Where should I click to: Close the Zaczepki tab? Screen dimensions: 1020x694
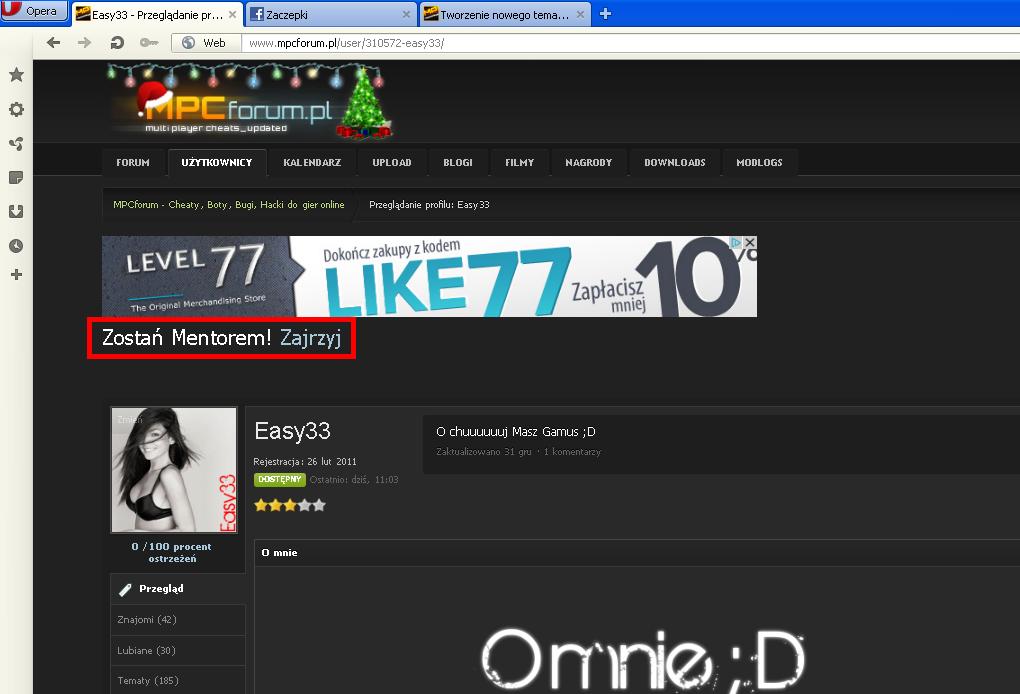(x=406, y=14)
